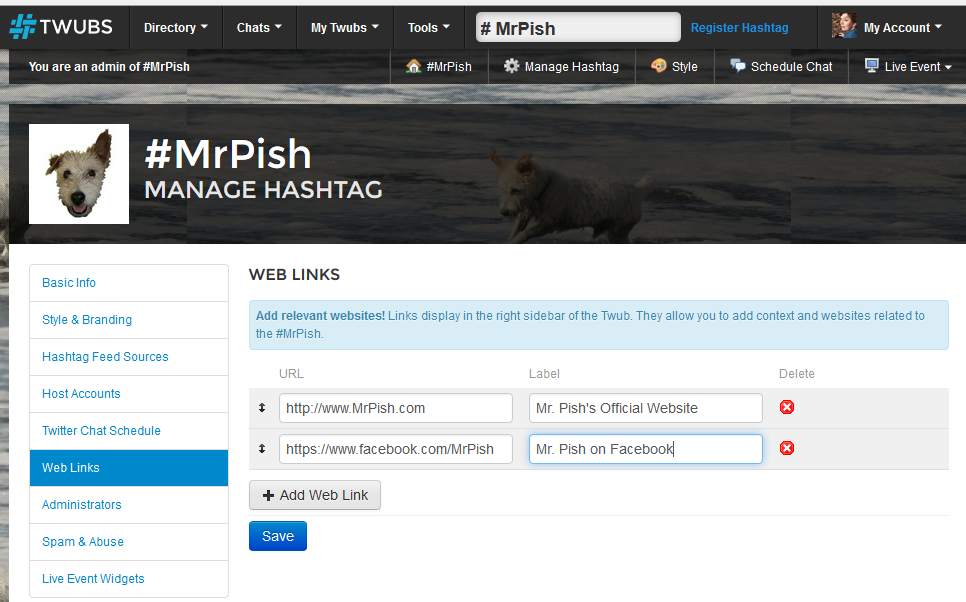Open the Chats dropdown menu
The image size is (966, 602).
pyautogui.click(x=259, y=28)
